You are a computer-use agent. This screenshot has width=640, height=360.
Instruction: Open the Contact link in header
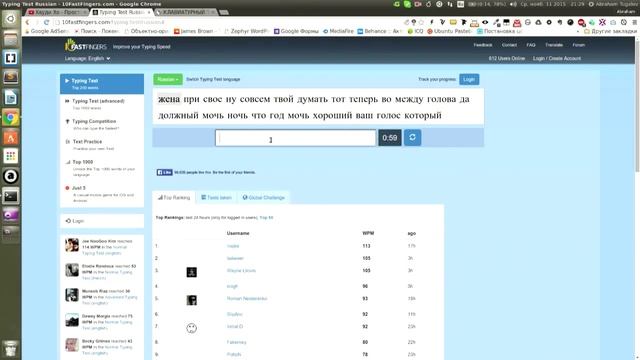(509, 45)
